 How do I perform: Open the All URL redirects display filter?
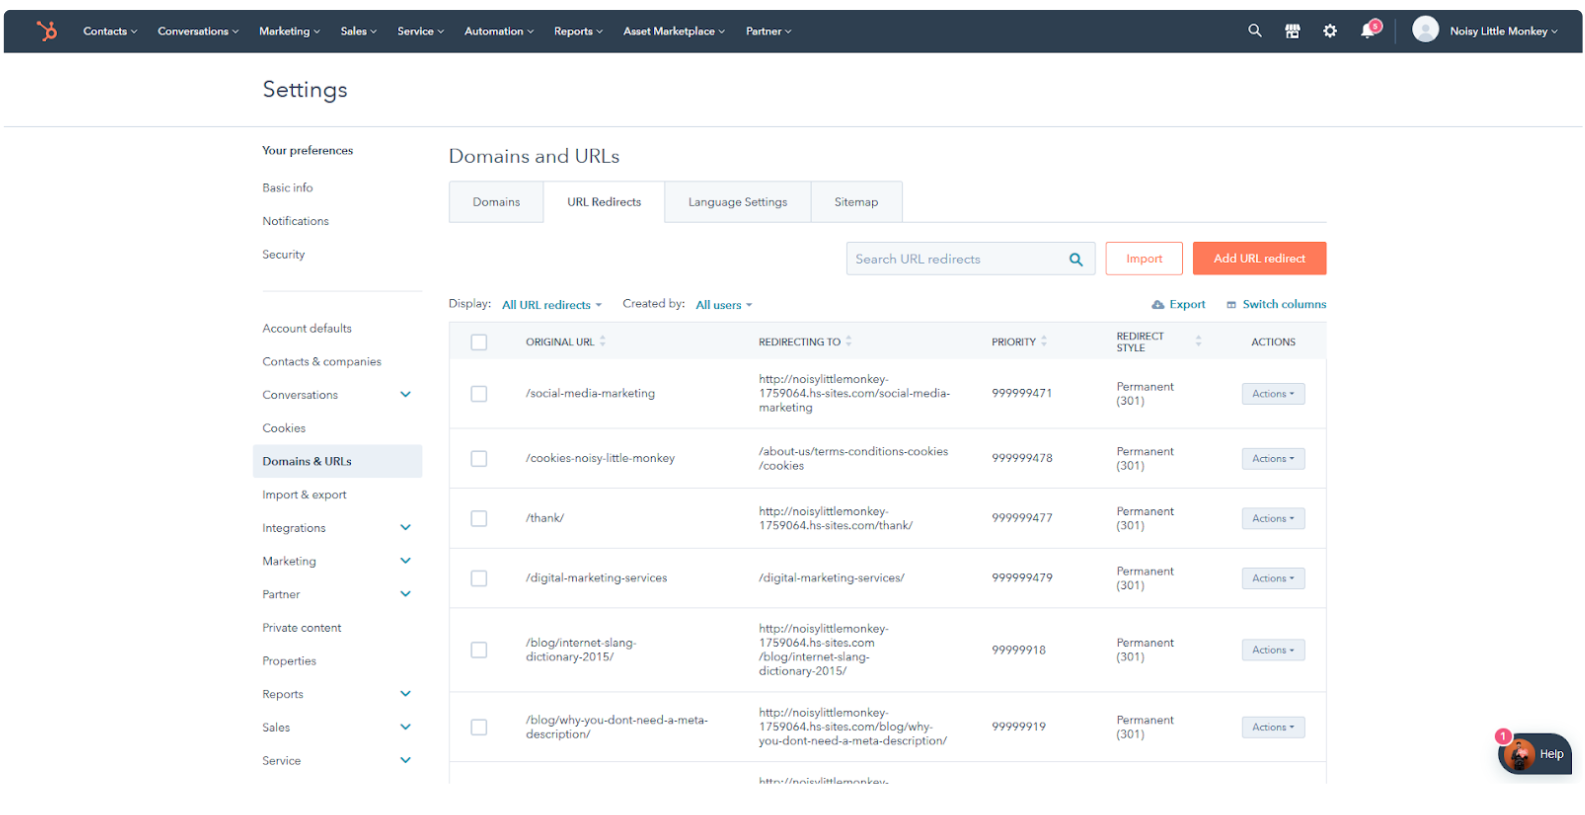[551, 305]
